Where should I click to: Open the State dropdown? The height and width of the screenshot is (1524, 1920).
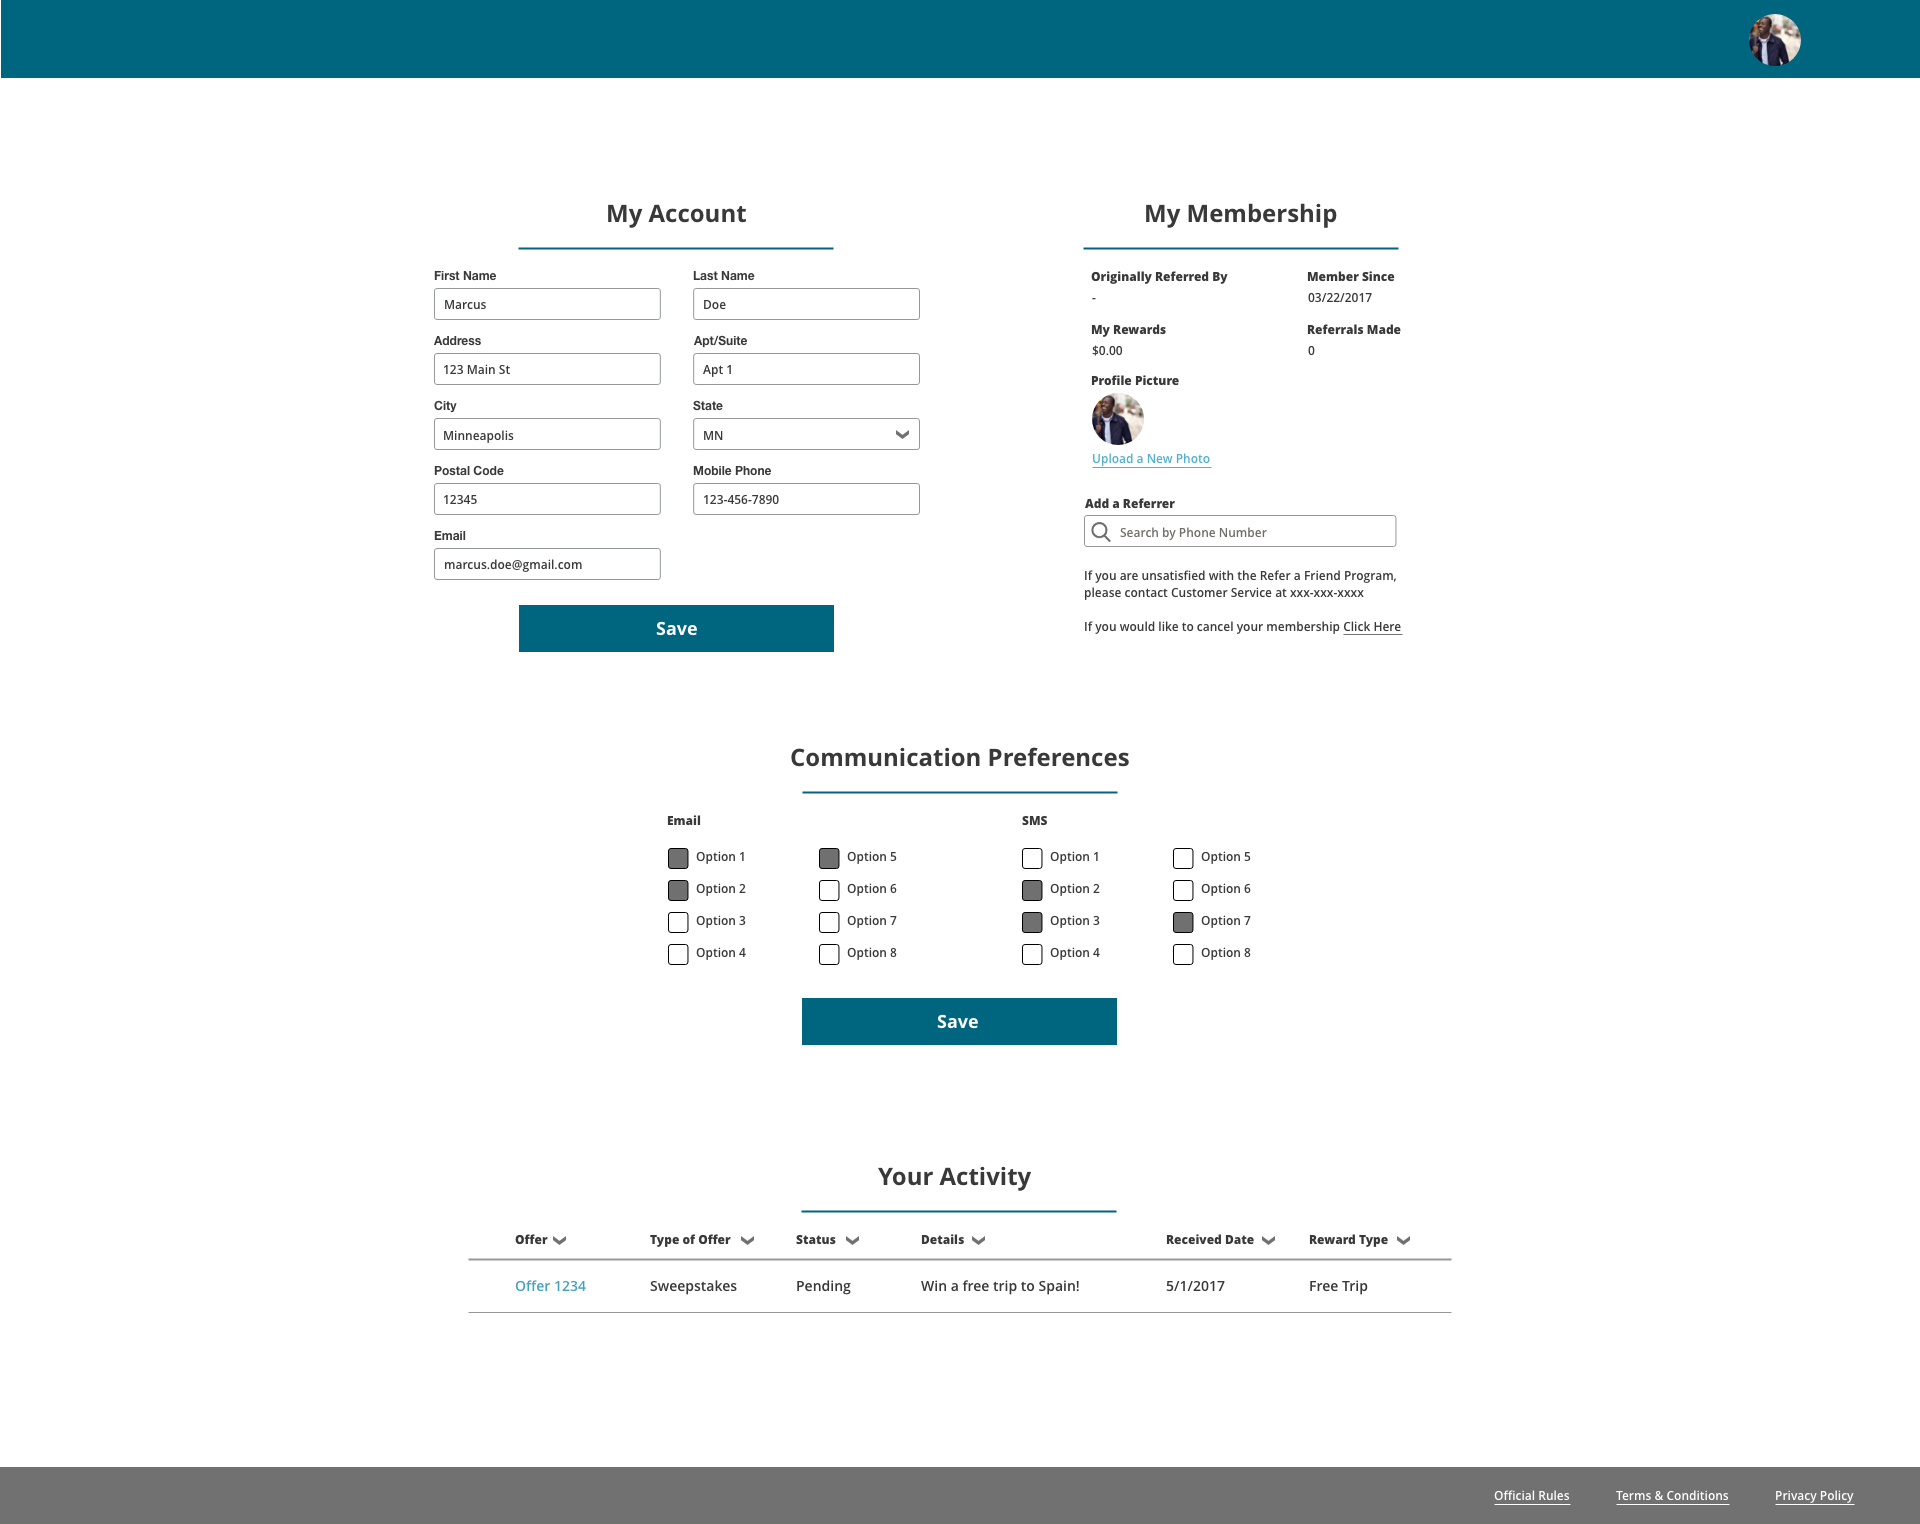pyautogui.click(x=806, y=434)
